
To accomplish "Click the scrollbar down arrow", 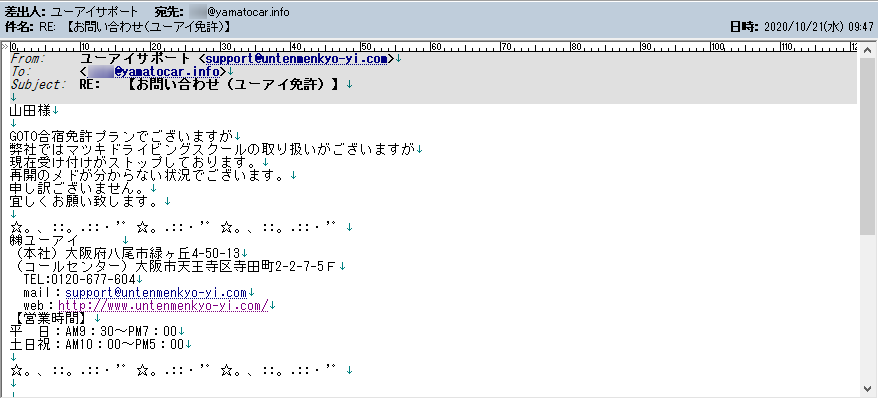I will (x=867, y=389).
